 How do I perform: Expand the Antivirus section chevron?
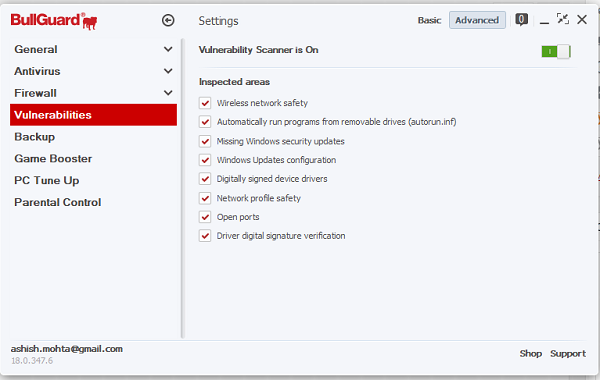coord(168,71)
